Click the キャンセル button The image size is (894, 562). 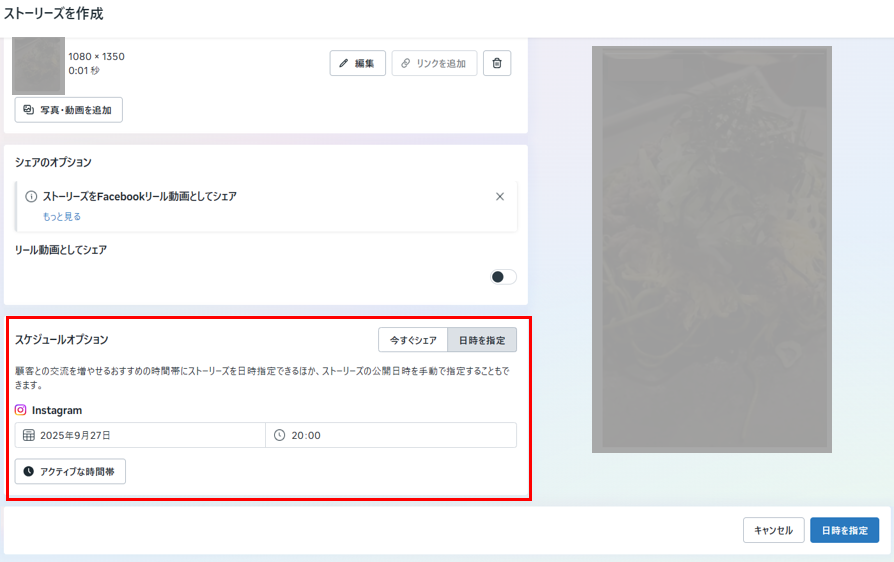pyautogui.click(x=773, y=530)
